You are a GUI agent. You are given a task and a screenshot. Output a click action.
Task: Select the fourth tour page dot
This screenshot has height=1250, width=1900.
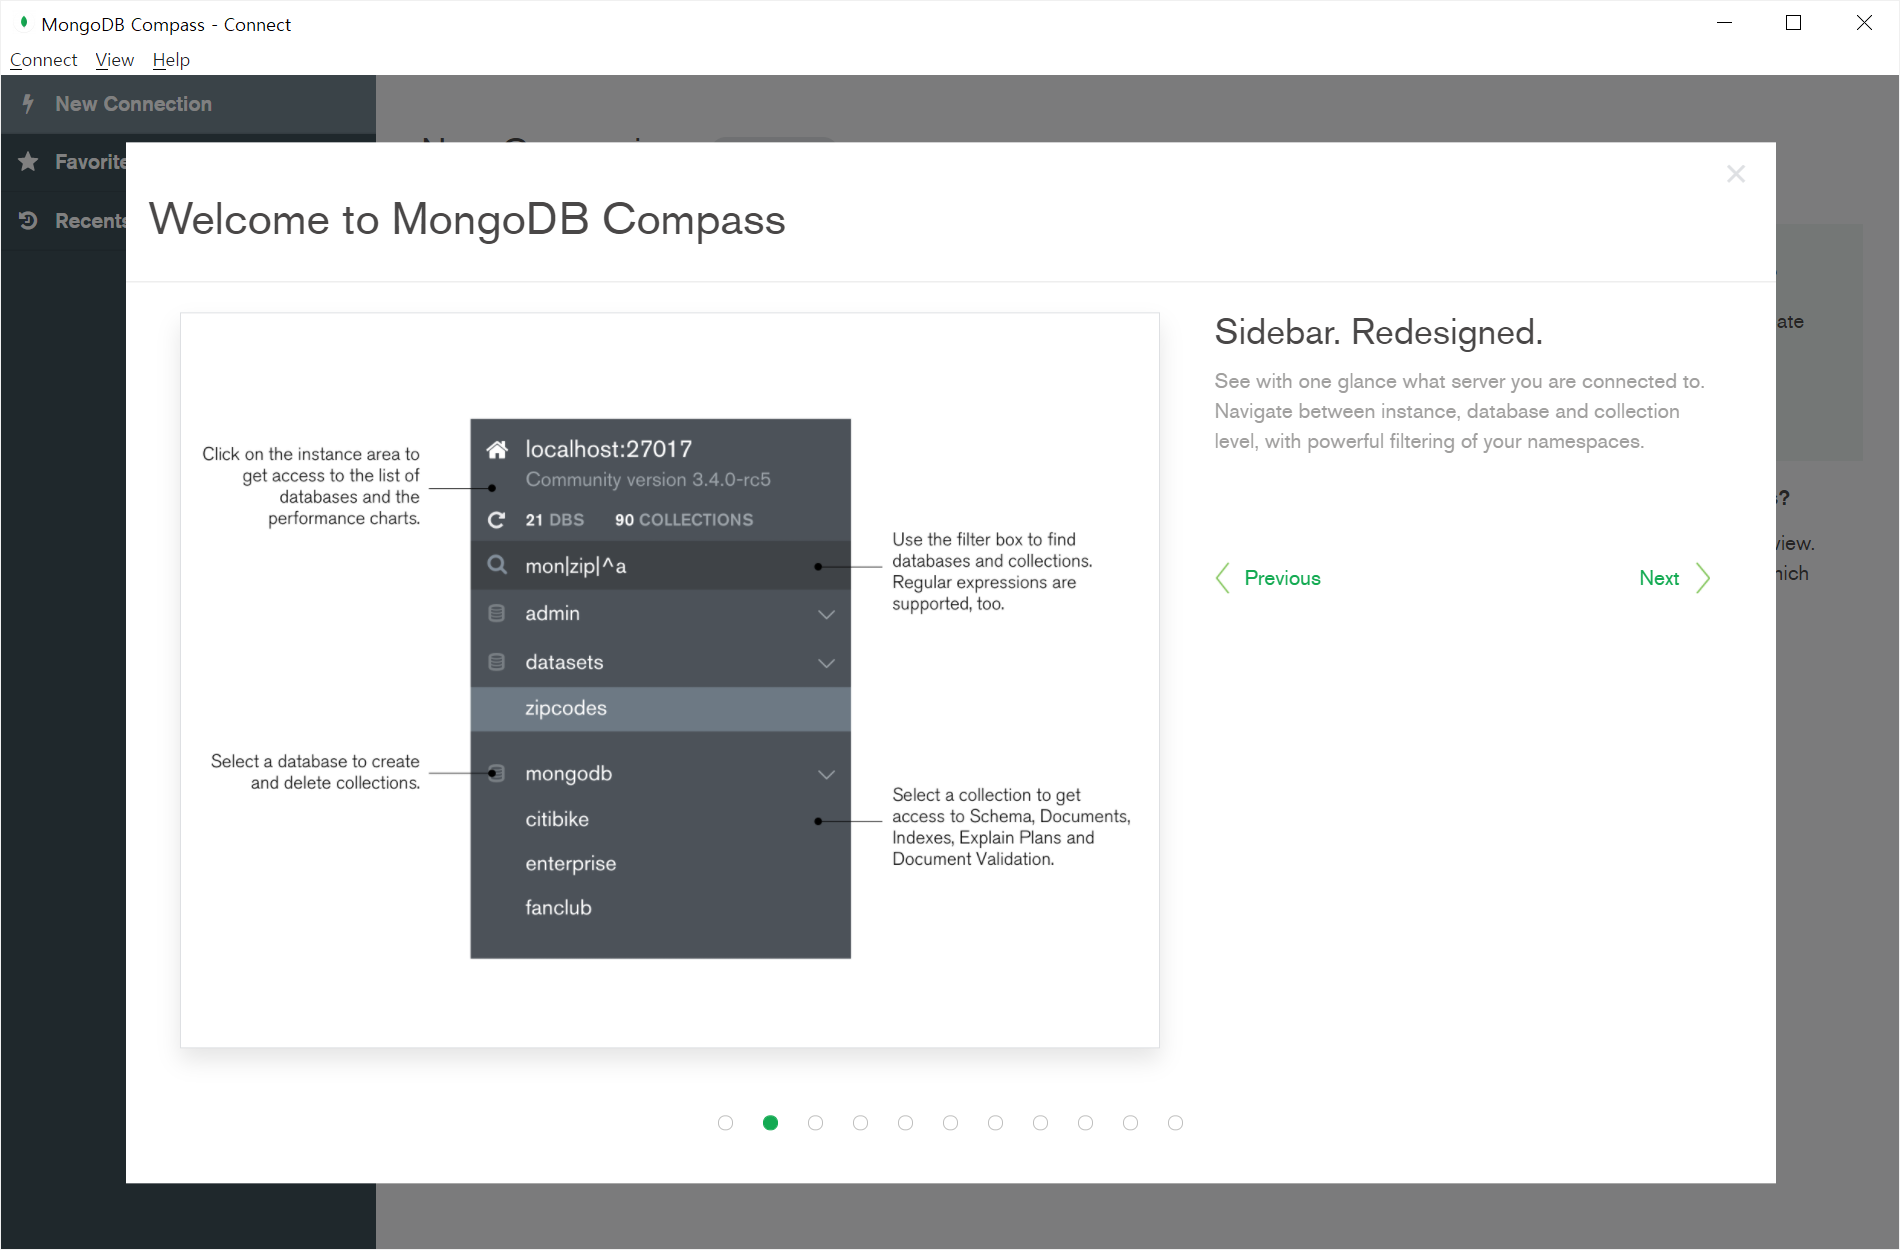(x=860, y=1123)
